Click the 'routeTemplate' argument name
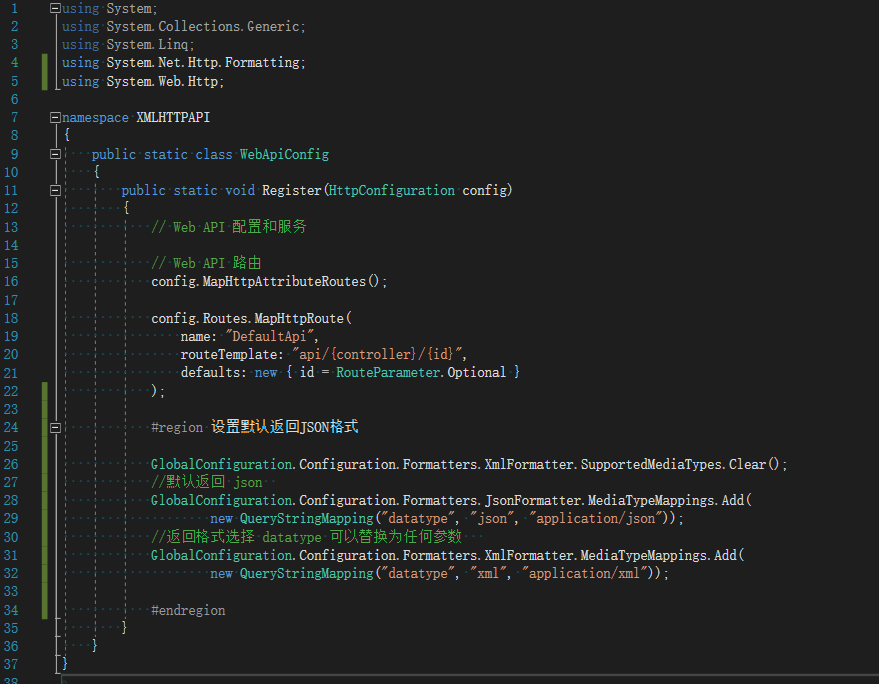This screenshot has height=684, width=879. pos(229,354)
